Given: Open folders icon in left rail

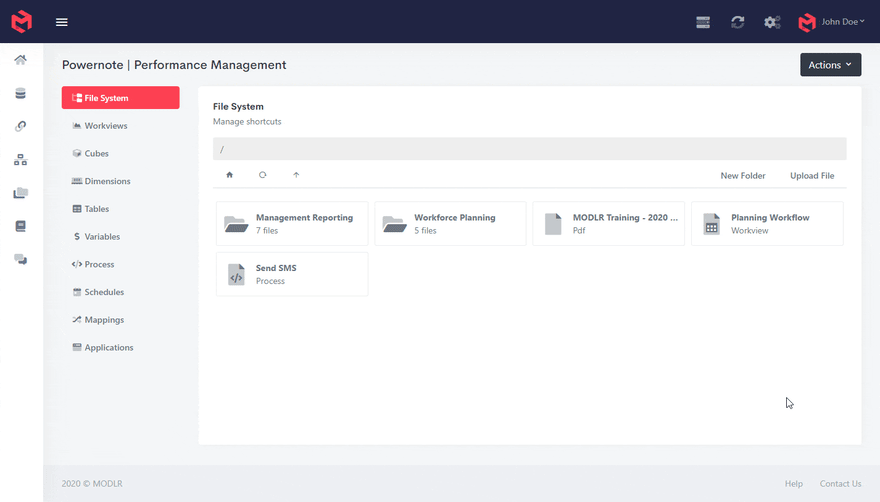Looking at the screenshot, I should click(x=21, y=193).
